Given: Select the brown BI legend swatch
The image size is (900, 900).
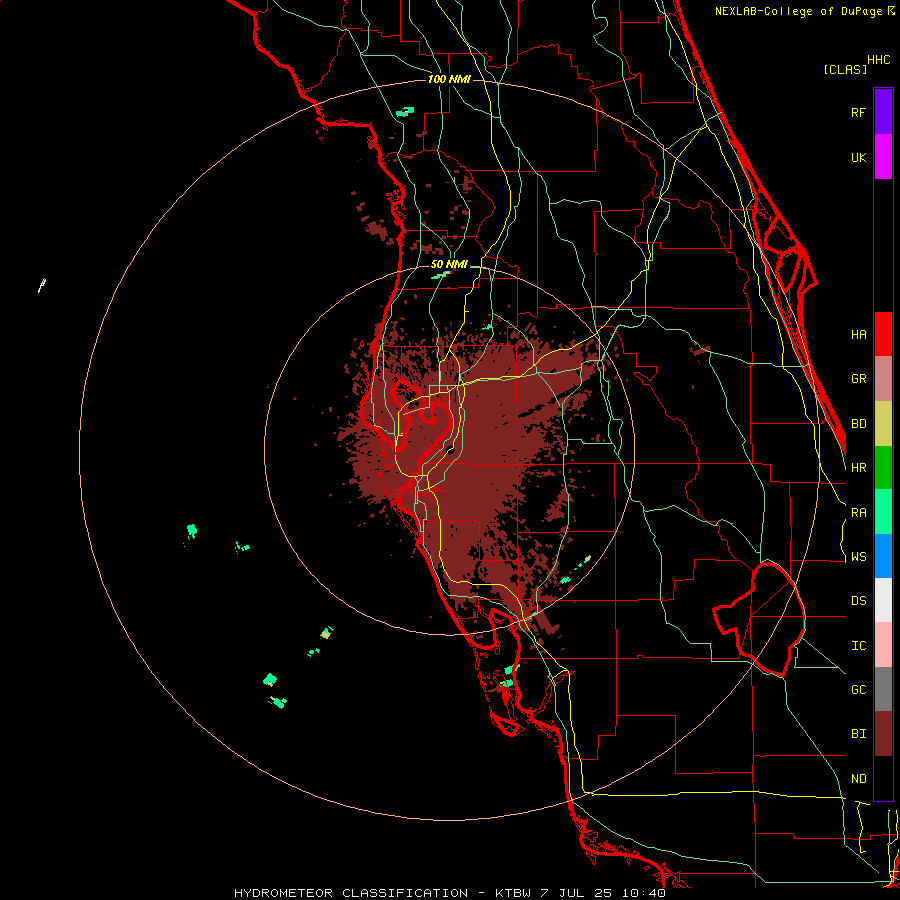Looking at the screenshot, I should point(883,734).
